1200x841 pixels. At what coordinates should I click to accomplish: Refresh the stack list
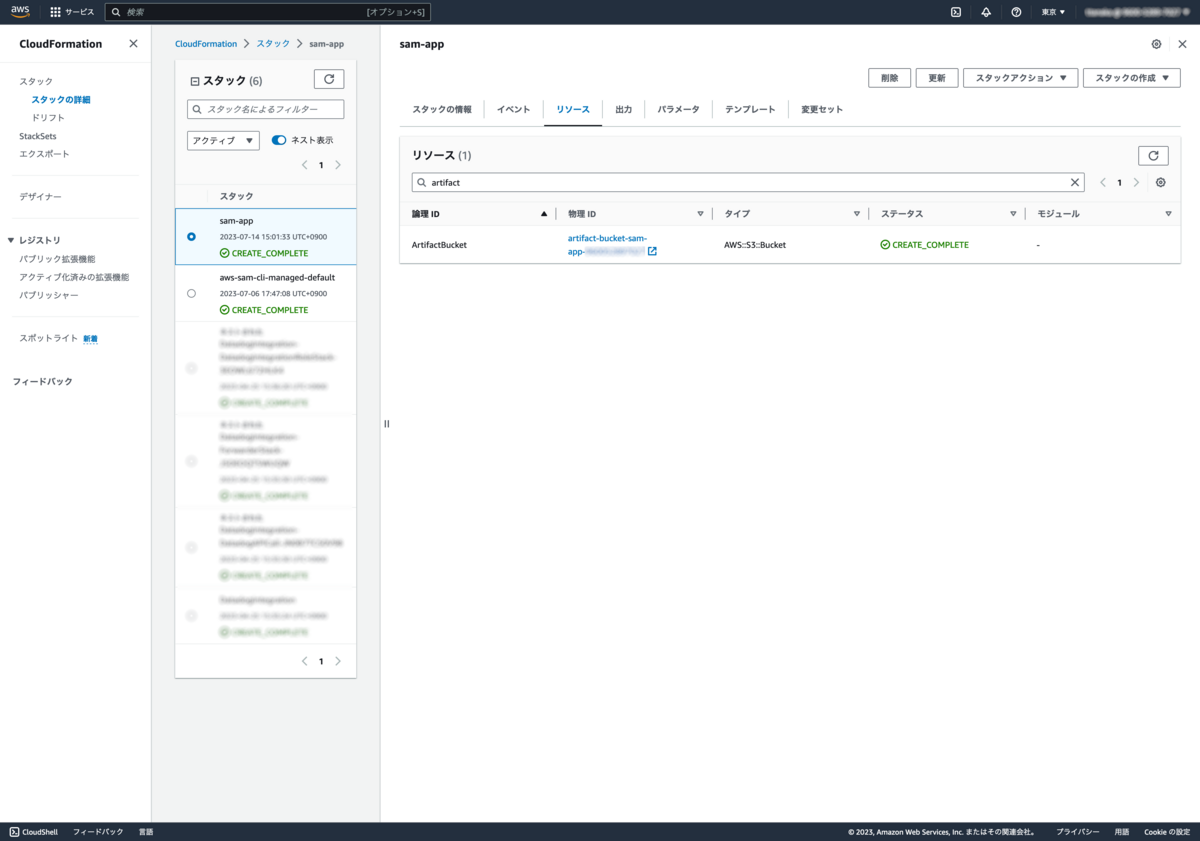click(x=329, y=79)
